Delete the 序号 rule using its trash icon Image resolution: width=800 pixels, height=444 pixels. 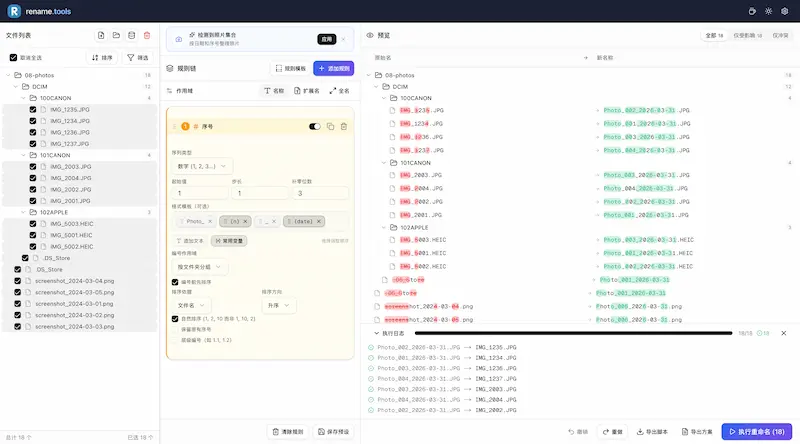[x=344, y=127]
